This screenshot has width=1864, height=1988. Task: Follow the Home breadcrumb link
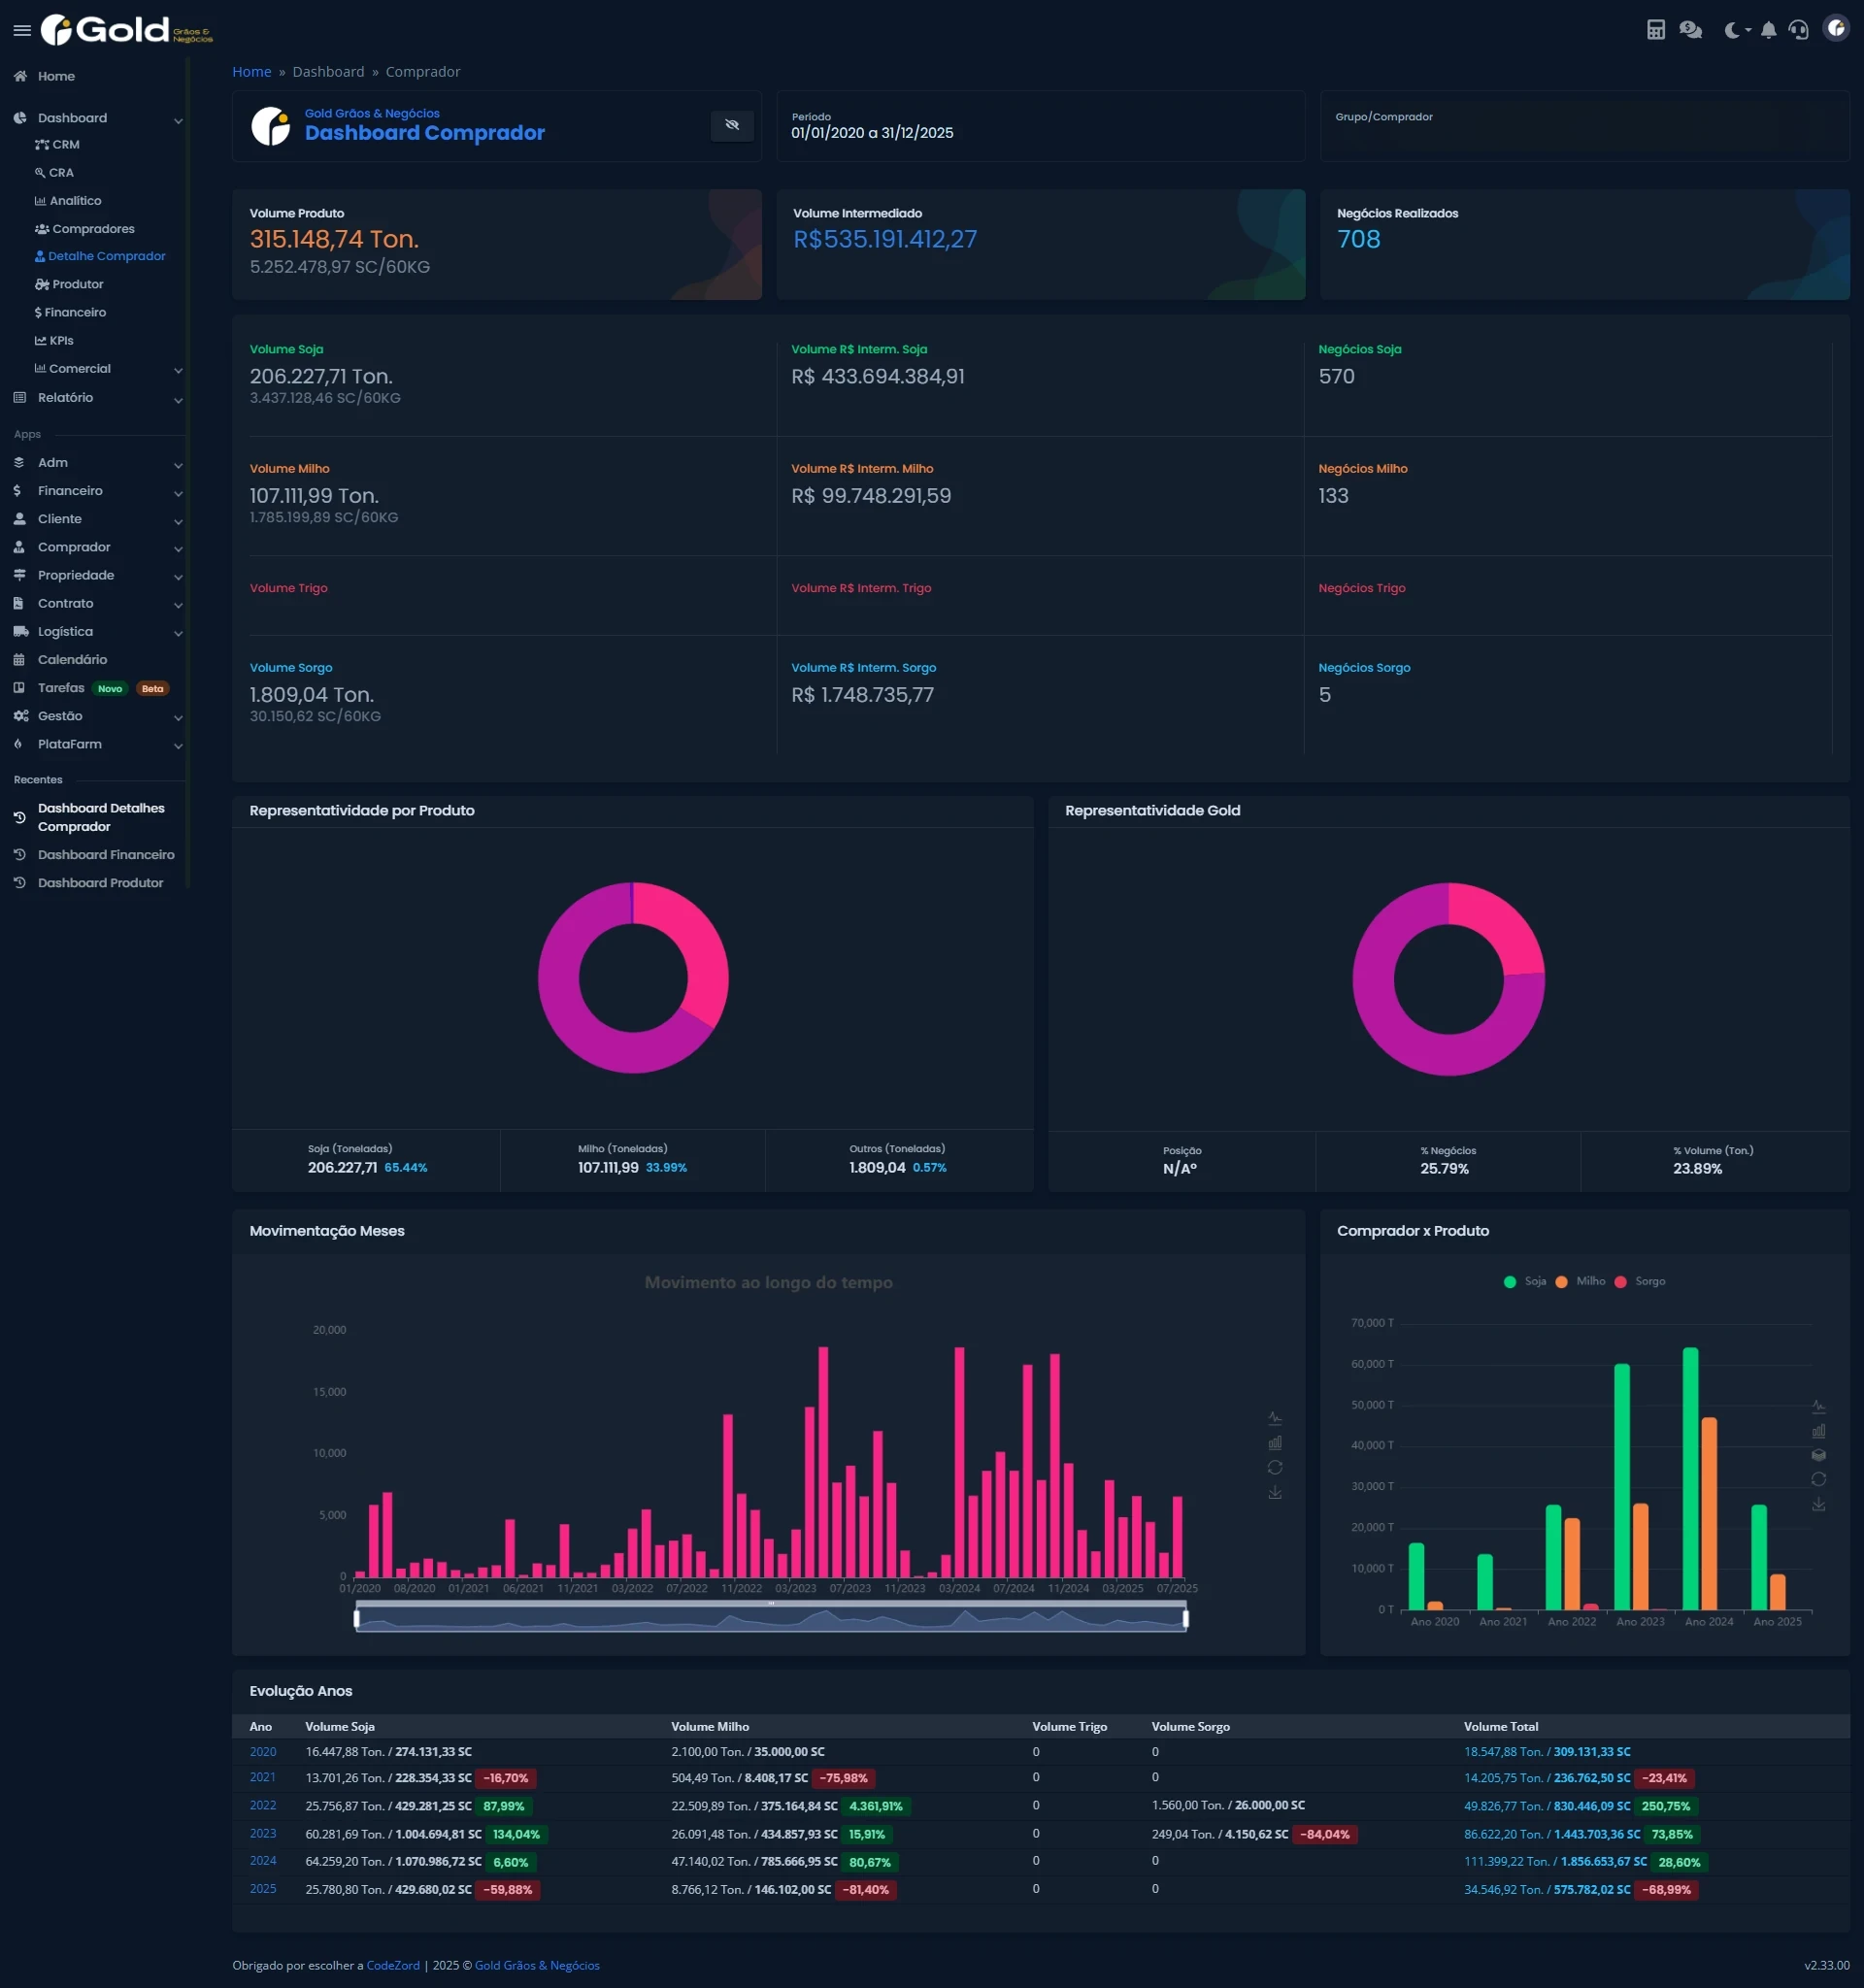pos(251,72)
